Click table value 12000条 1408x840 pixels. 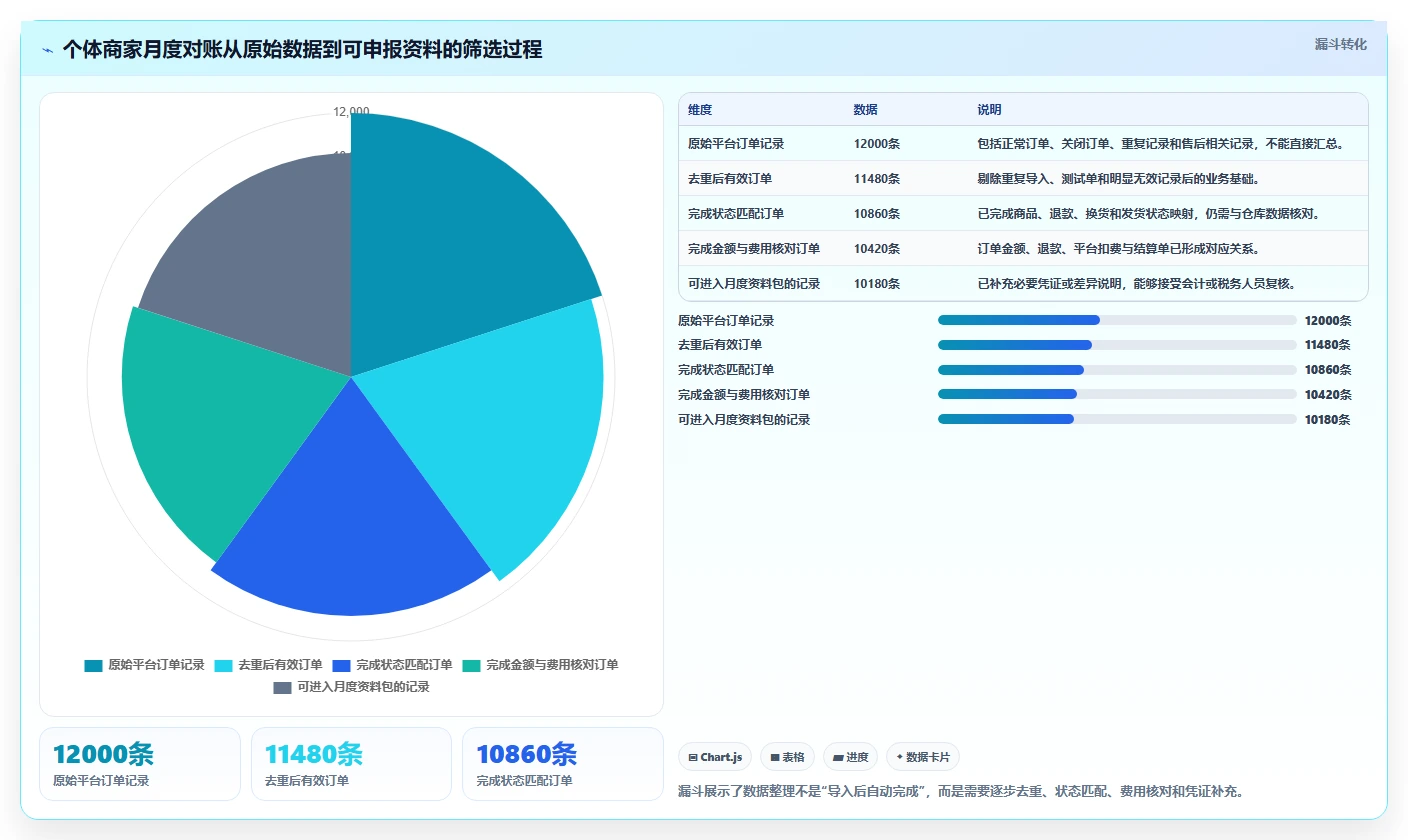(x=877, y=143)
